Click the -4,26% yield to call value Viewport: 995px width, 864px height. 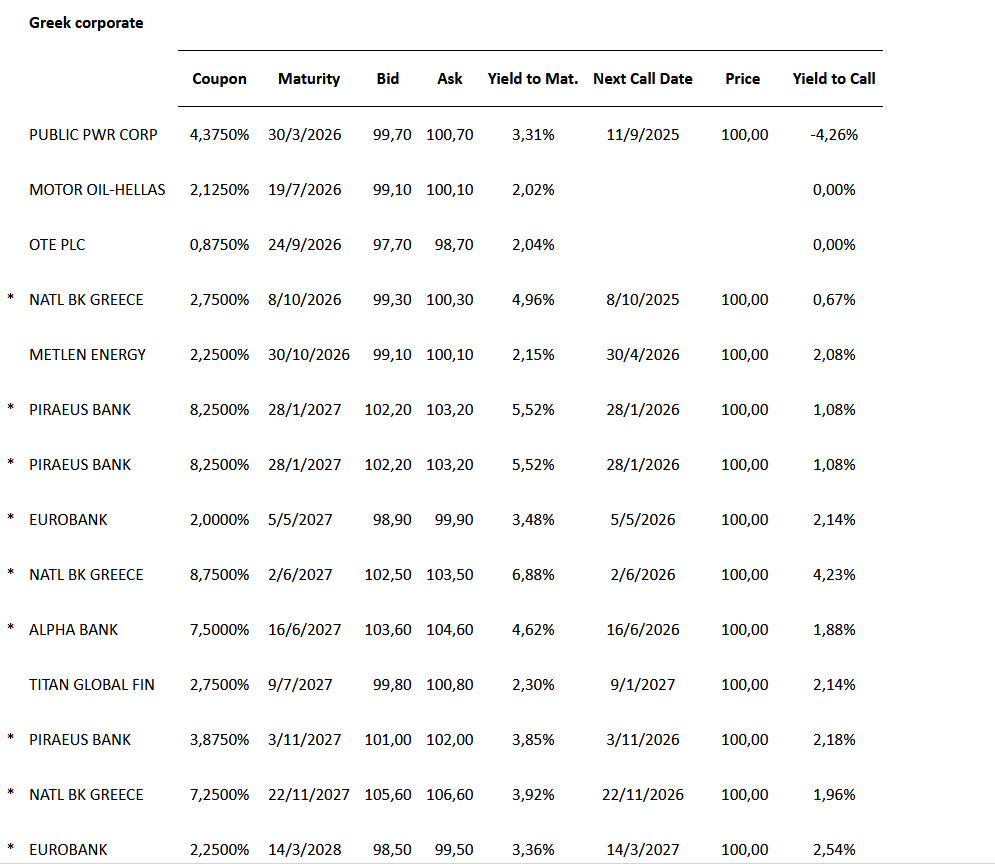point(834,135)
